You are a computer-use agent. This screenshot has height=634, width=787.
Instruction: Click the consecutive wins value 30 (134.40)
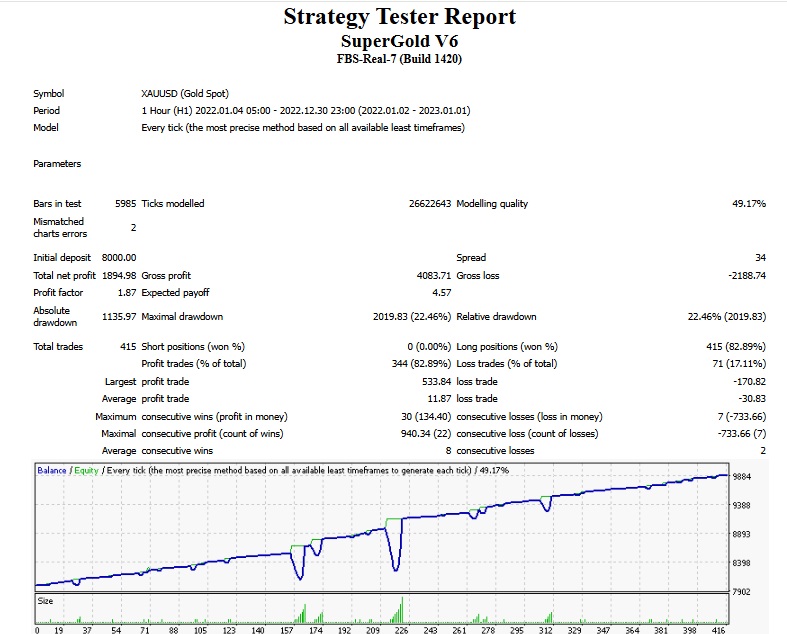tap(426, 417)
